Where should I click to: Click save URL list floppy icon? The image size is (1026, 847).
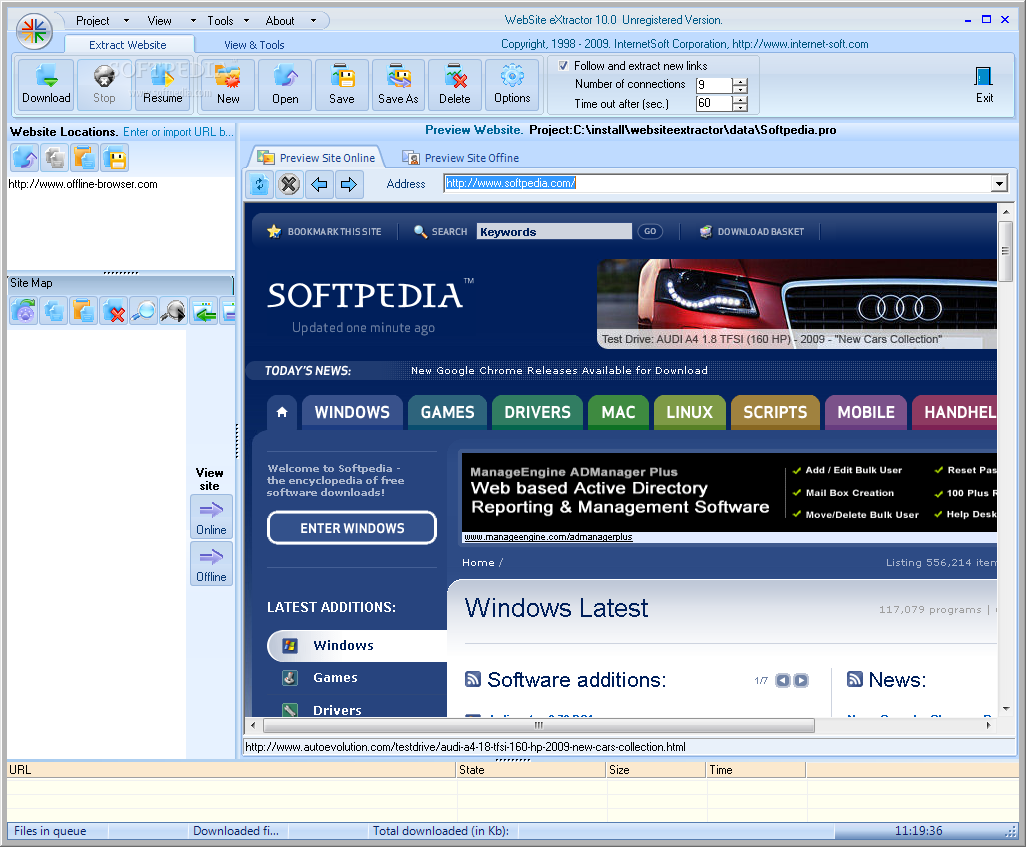(115, 158)
